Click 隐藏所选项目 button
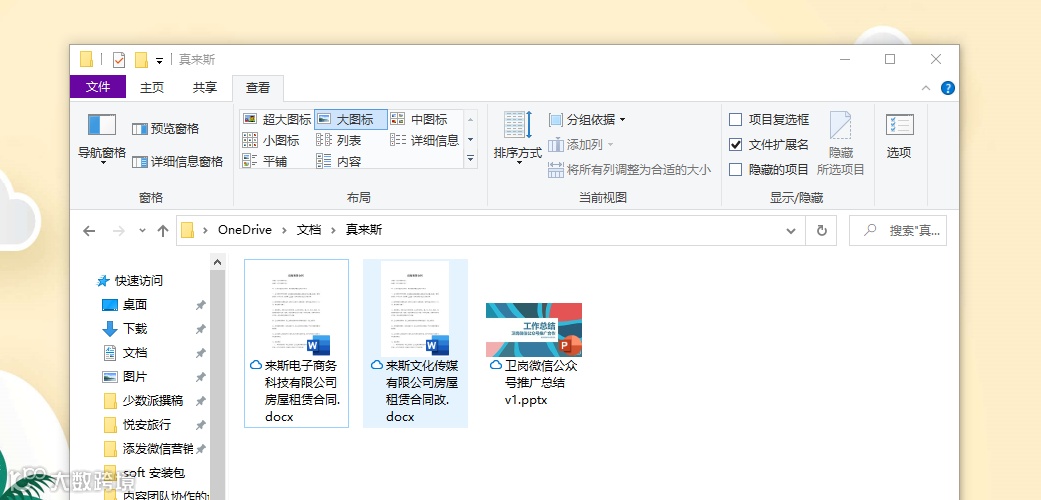The image size is (1041, 500). 841,143
